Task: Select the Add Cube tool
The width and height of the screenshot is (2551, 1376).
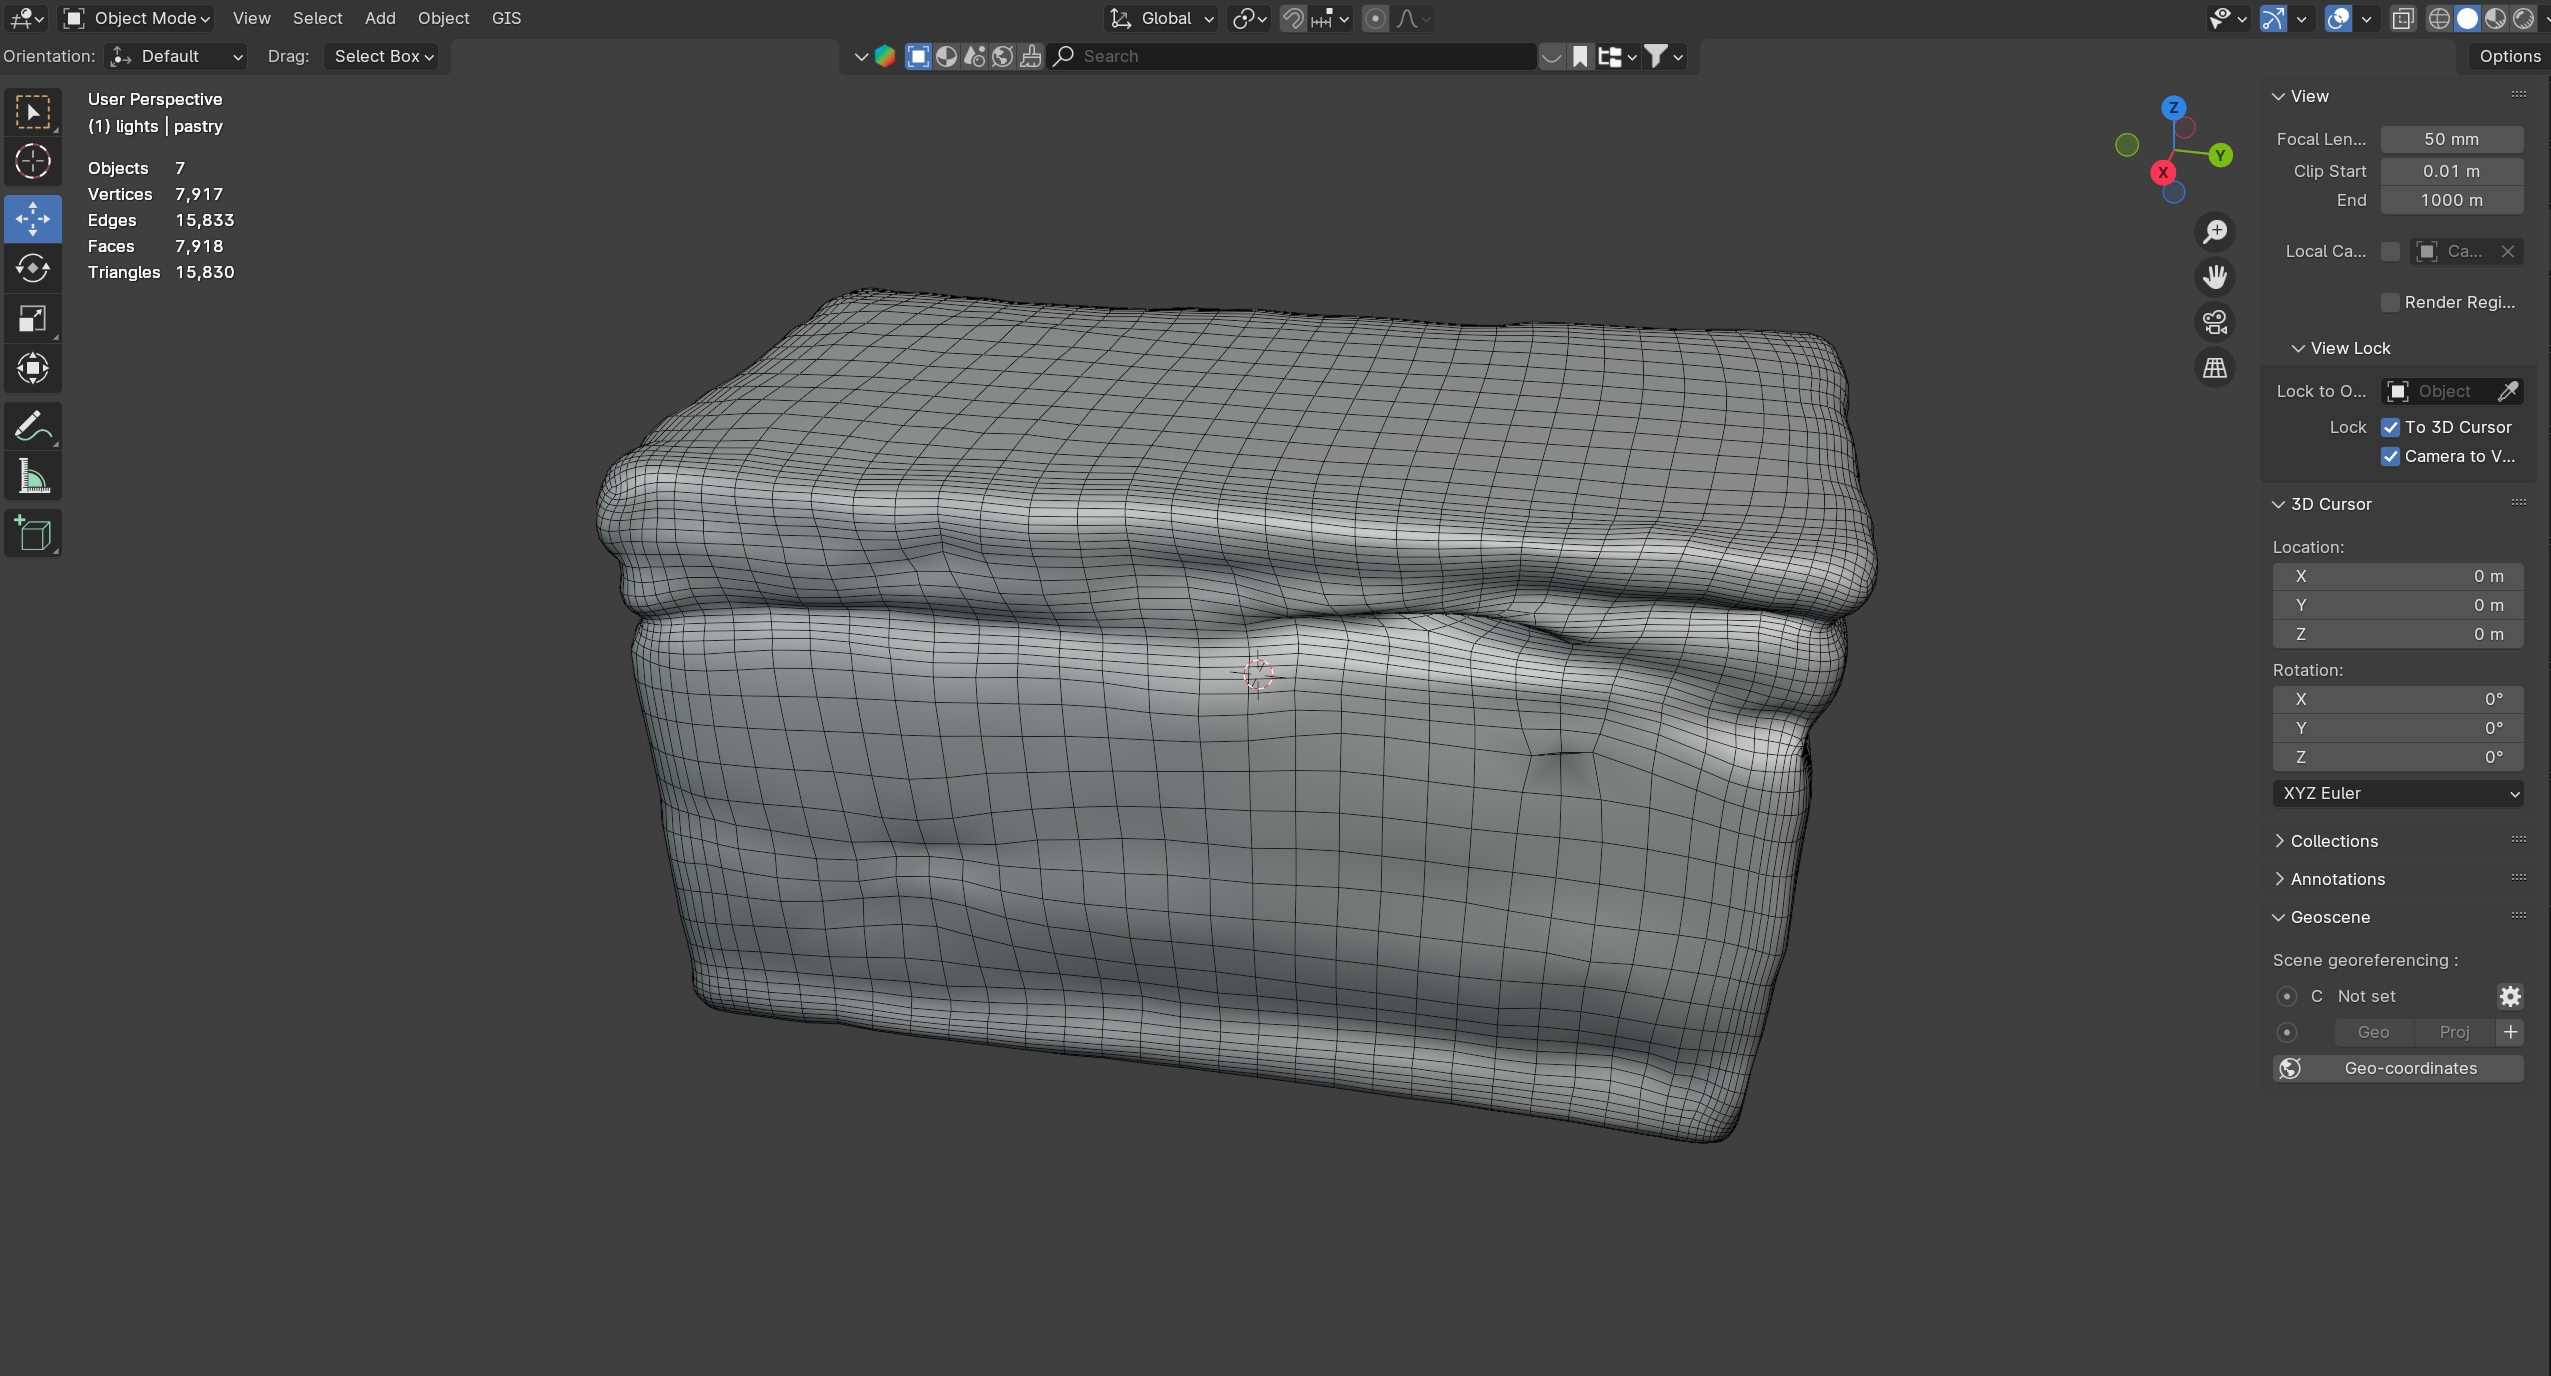Action: (33, 534)
